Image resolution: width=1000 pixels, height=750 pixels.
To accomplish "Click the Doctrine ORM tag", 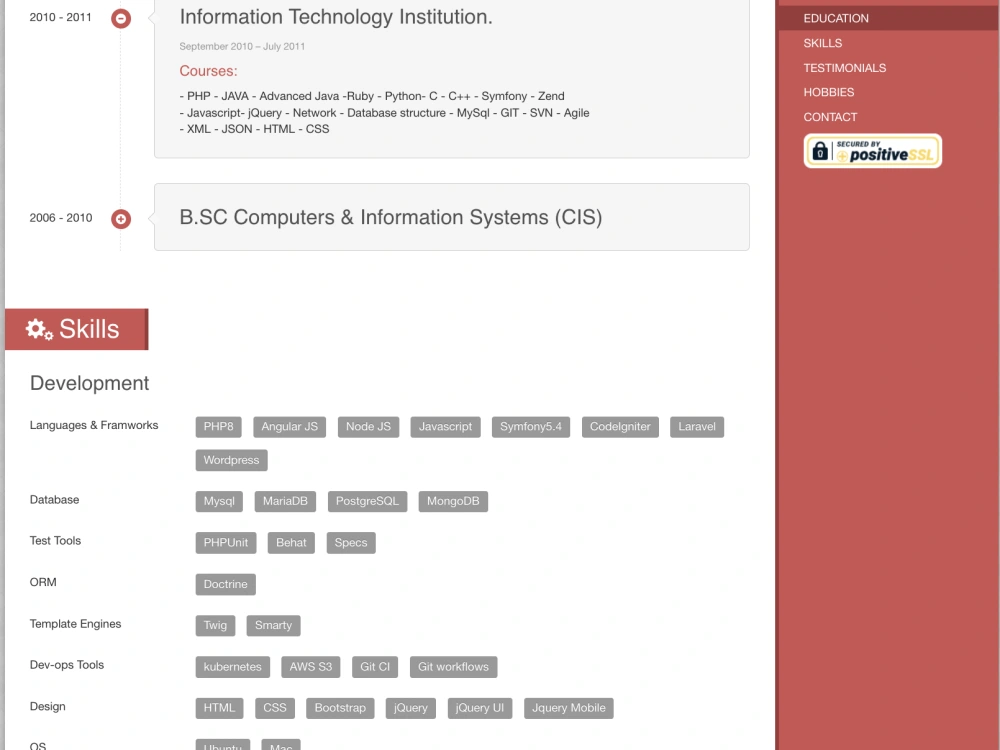I will [x=225, y=584].
